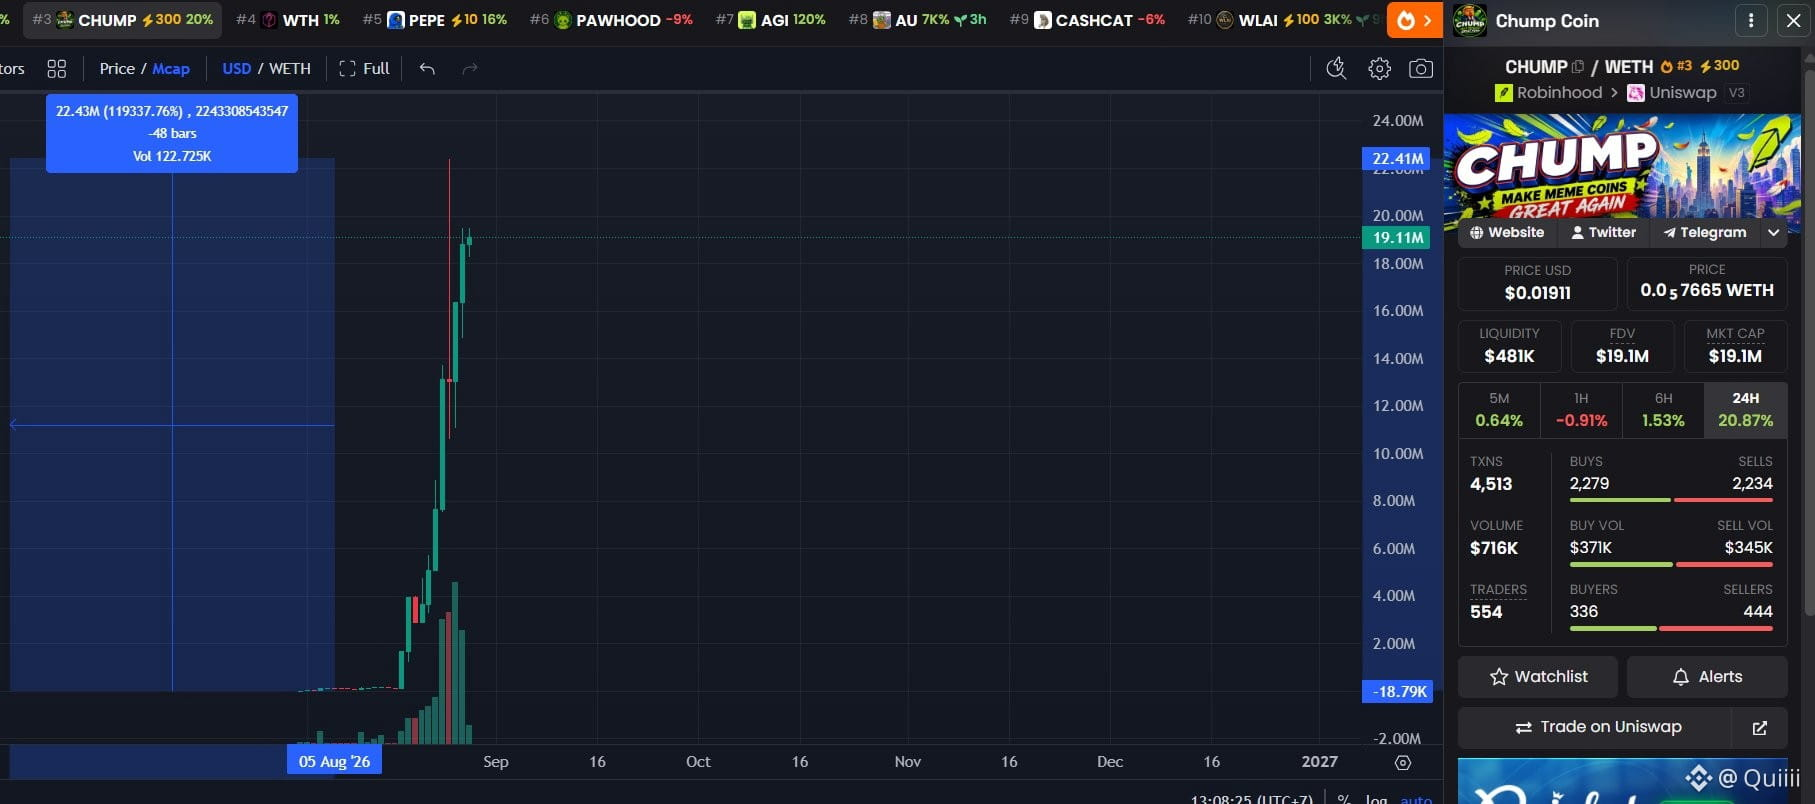Open #8 AU in trending ticker
The image size is (1815, 804).
pyautogui.click(x=917, y=20)
